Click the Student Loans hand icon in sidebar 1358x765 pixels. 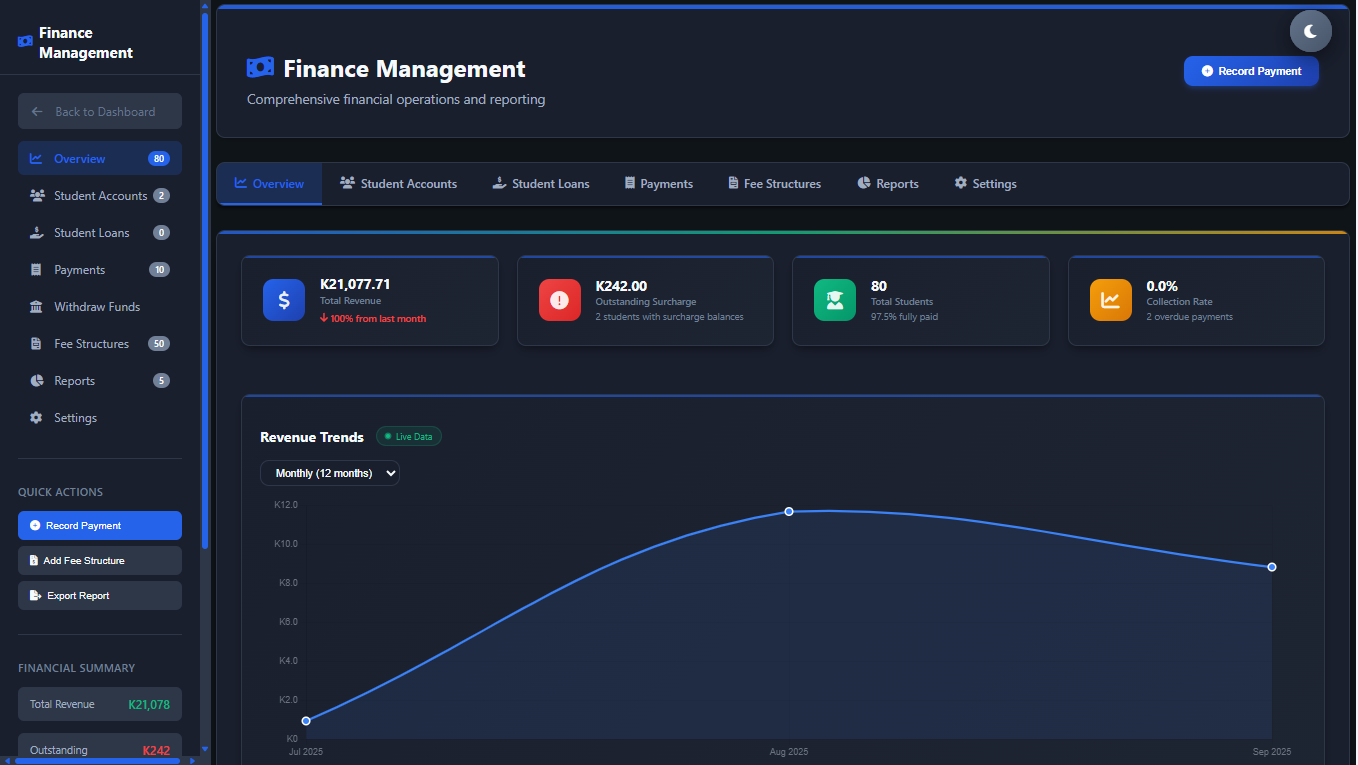point(36,233)
